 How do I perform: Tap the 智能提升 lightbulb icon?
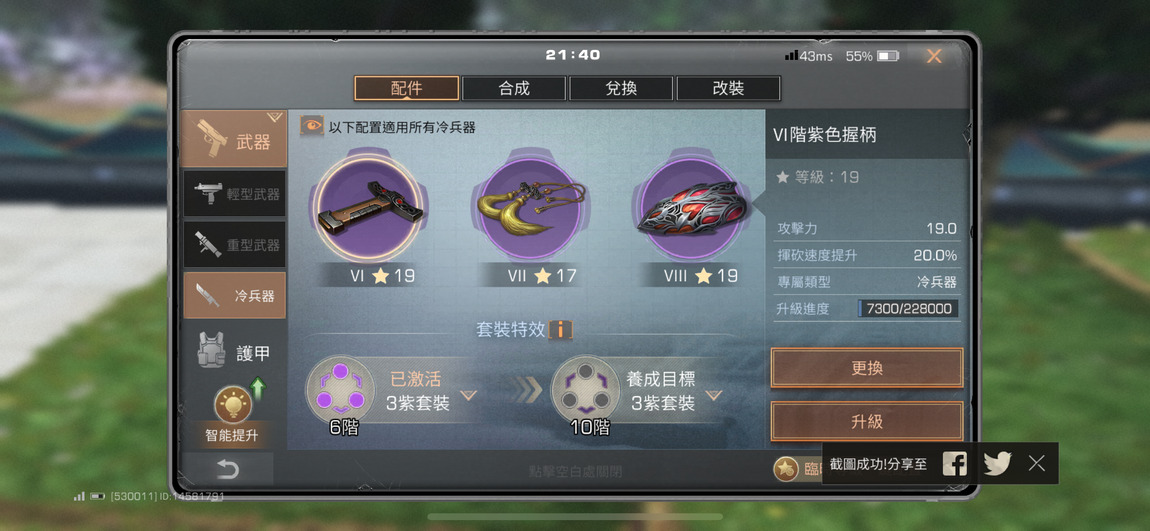233,405
